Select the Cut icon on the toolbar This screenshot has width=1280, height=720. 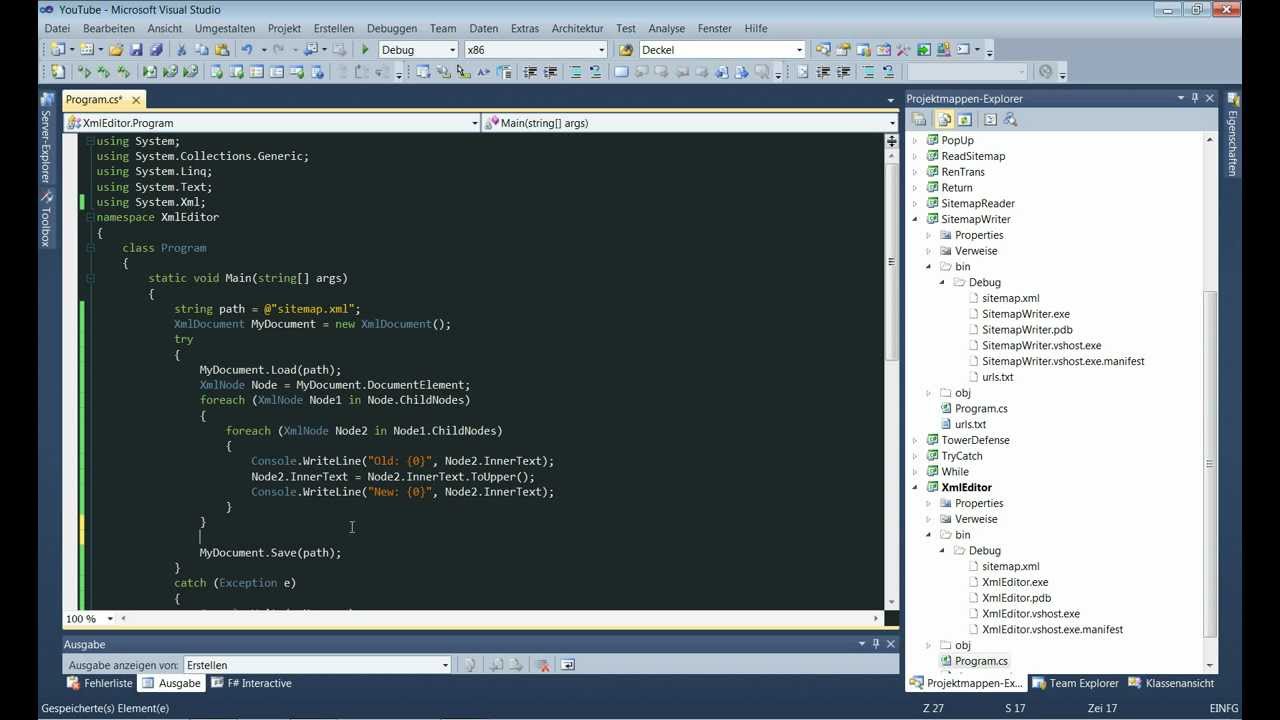click(x=183, y=49)
